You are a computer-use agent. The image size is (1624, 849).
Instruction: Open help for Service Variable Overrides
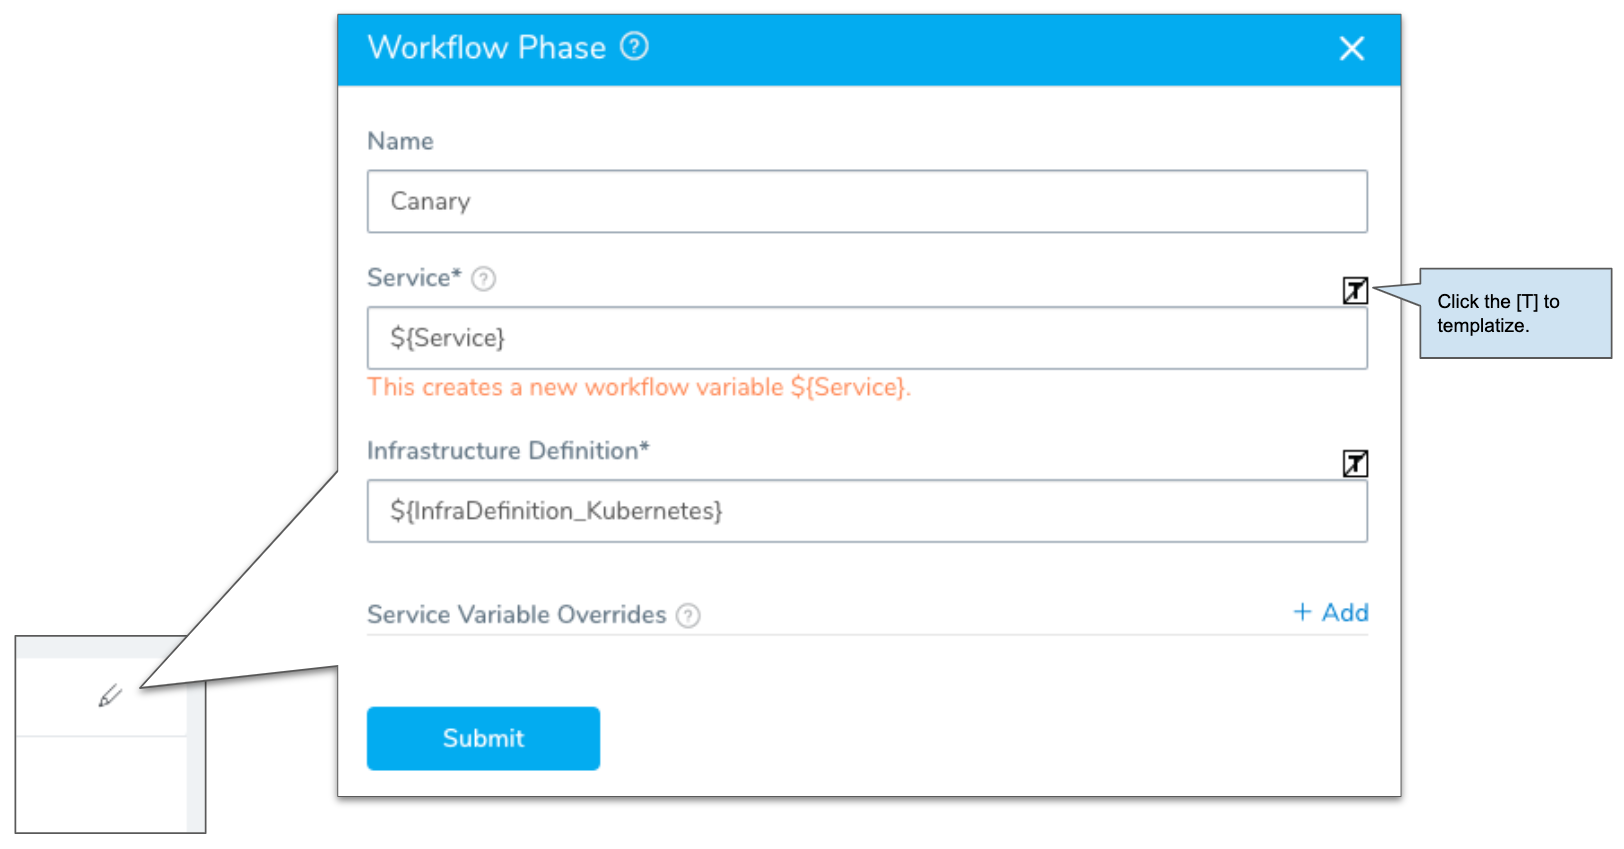tap(688, 615)
